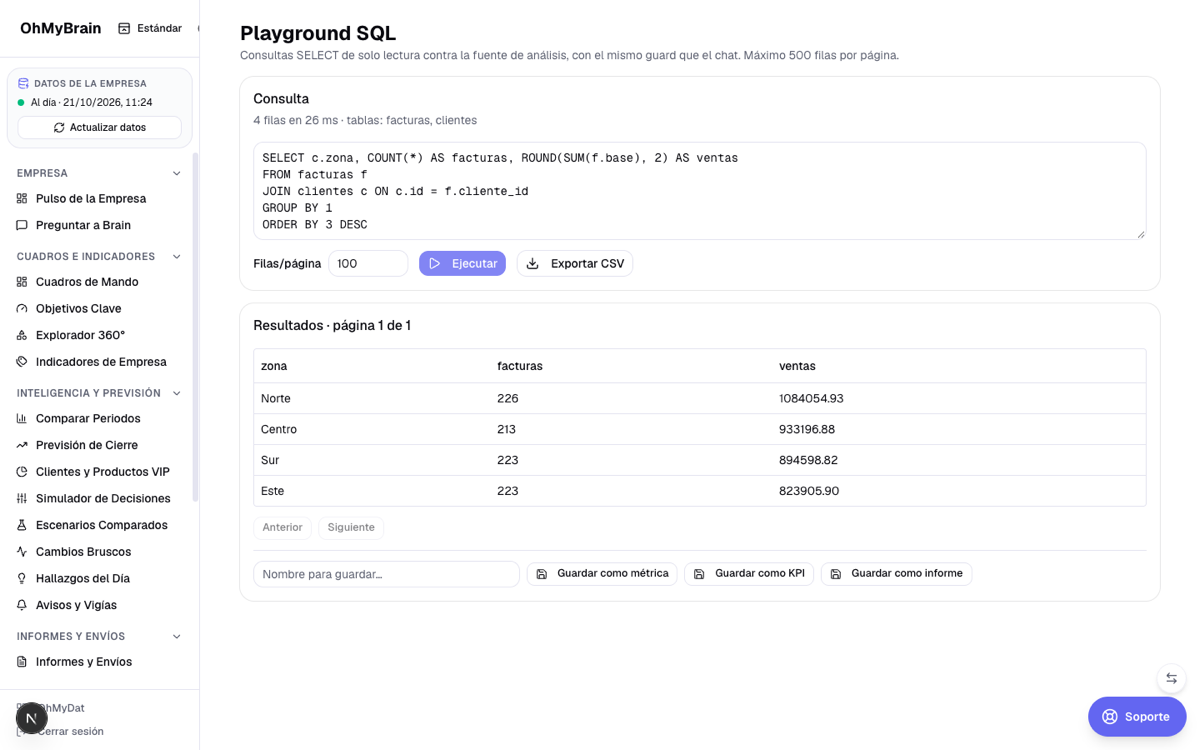1200x750 pixels.
Task: Click the flask icon for Escenarios Comparados
Action: coord(22,525)
